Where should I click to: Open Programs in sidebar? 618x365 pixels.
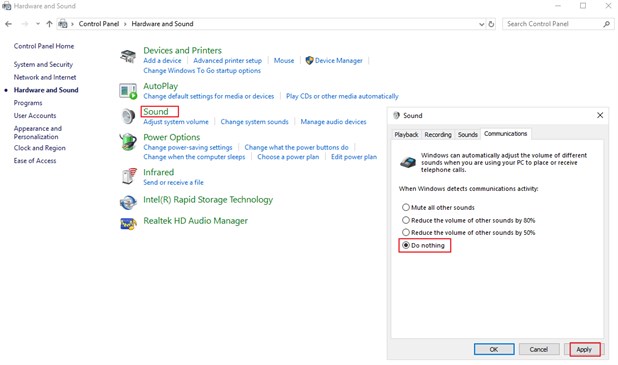[28, 103]
